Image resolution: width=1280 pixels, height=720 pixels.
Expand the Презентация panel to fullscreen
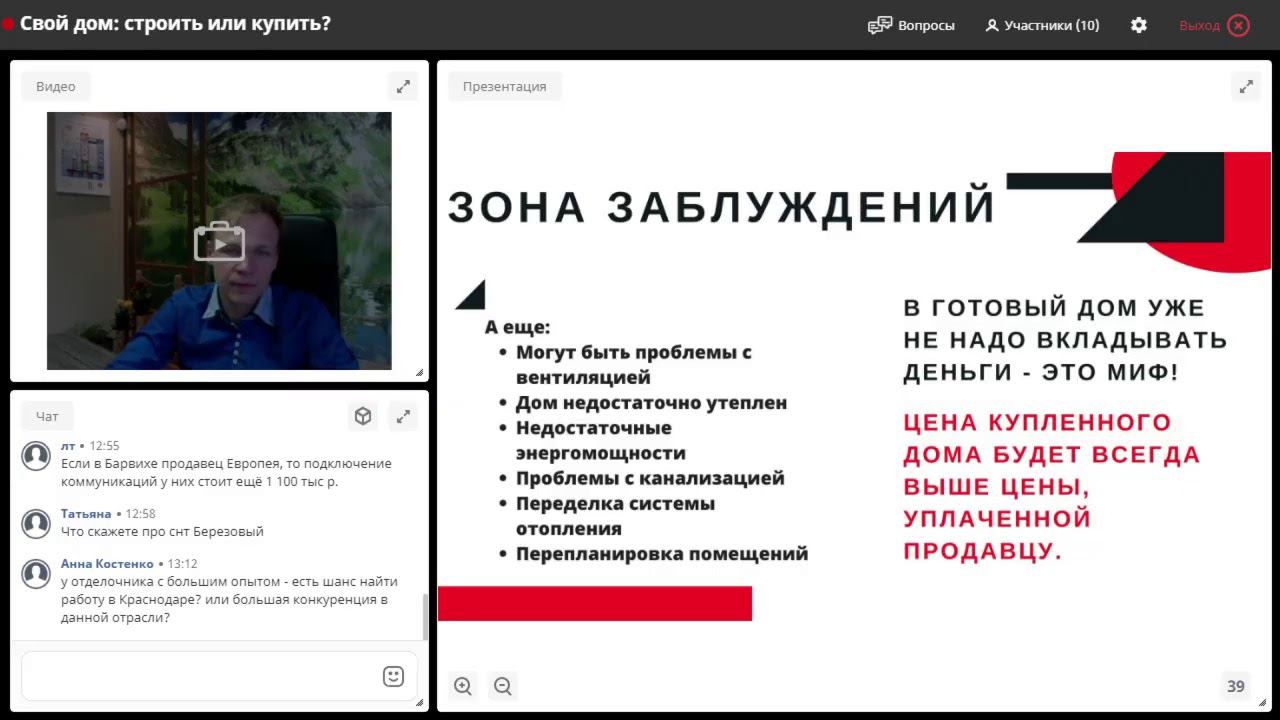point(1246,87)
